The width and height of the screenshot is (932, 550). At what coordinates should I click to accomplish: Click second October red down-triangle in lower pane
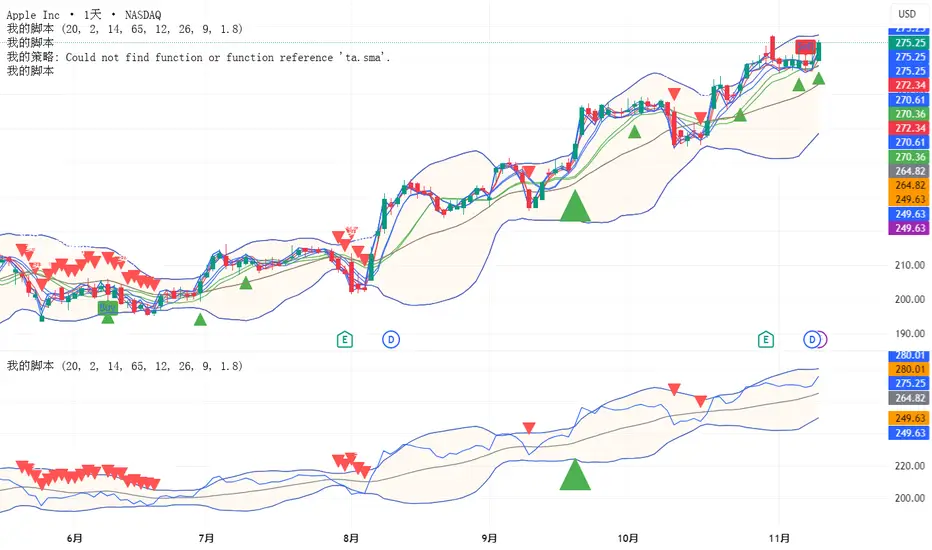coord(701,401)
